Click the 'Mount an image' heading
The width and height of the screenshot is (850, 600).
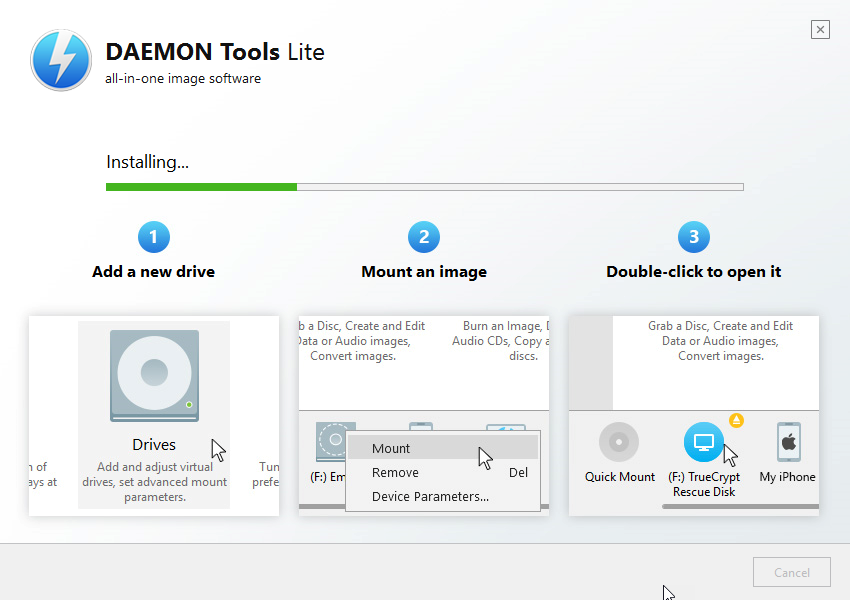pos(424,272)
